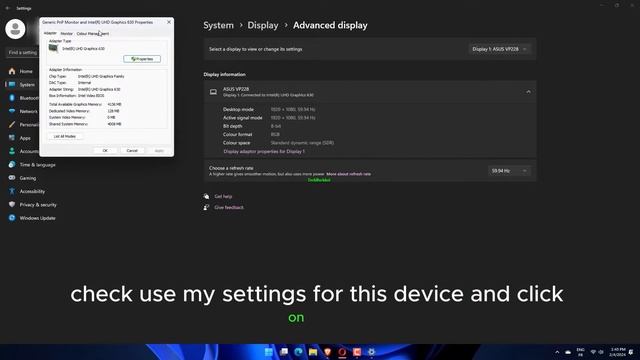Click the Colour space row
This screenshot has height=360, width=640.
[278, 143]
